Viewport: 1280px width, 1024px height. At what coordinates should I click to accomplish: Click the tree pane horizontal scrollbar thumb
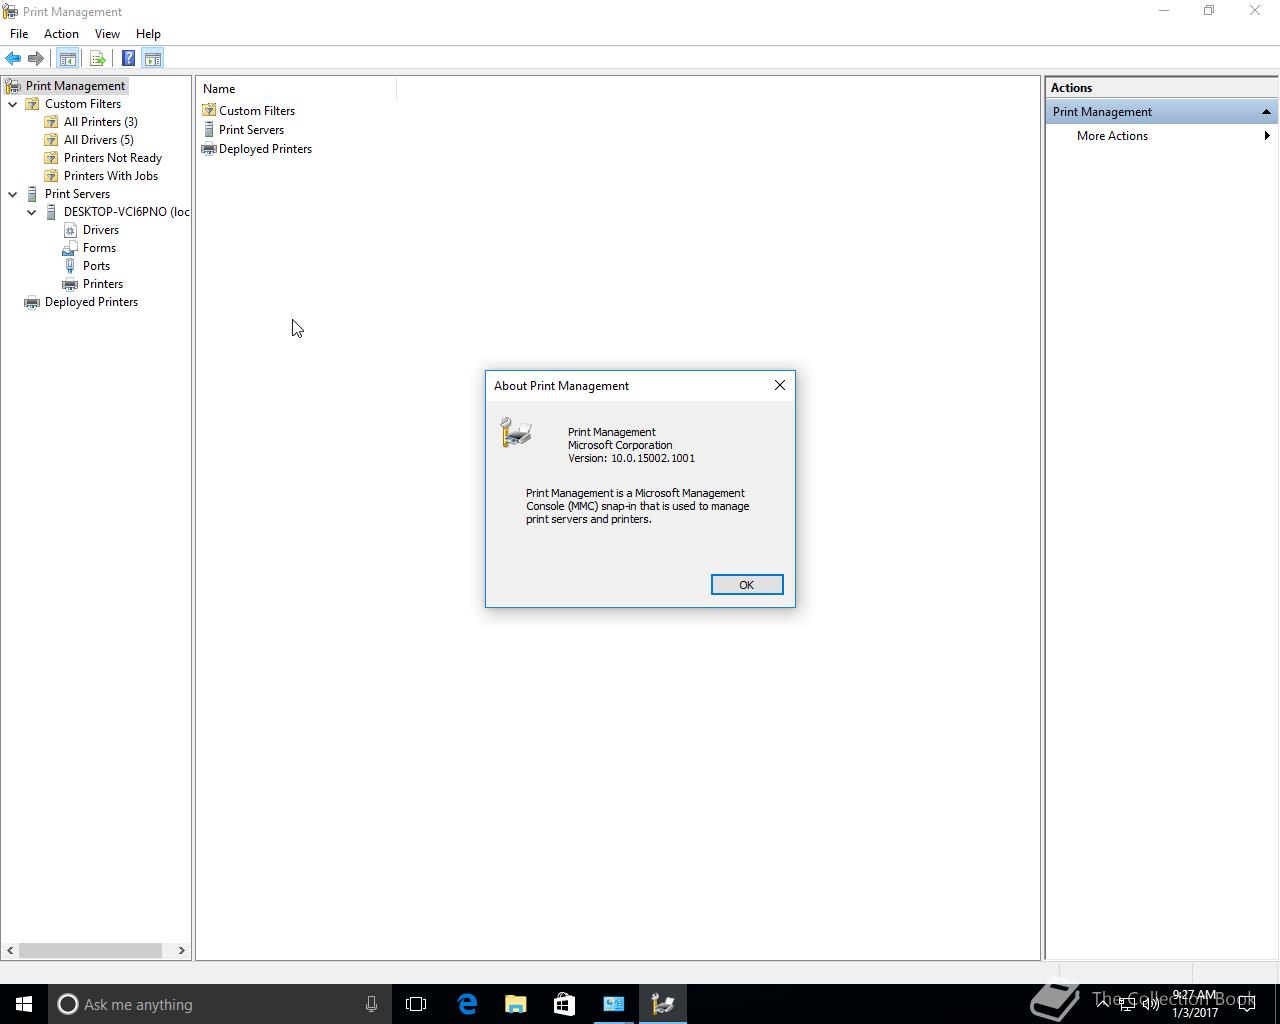pos(90,950)
